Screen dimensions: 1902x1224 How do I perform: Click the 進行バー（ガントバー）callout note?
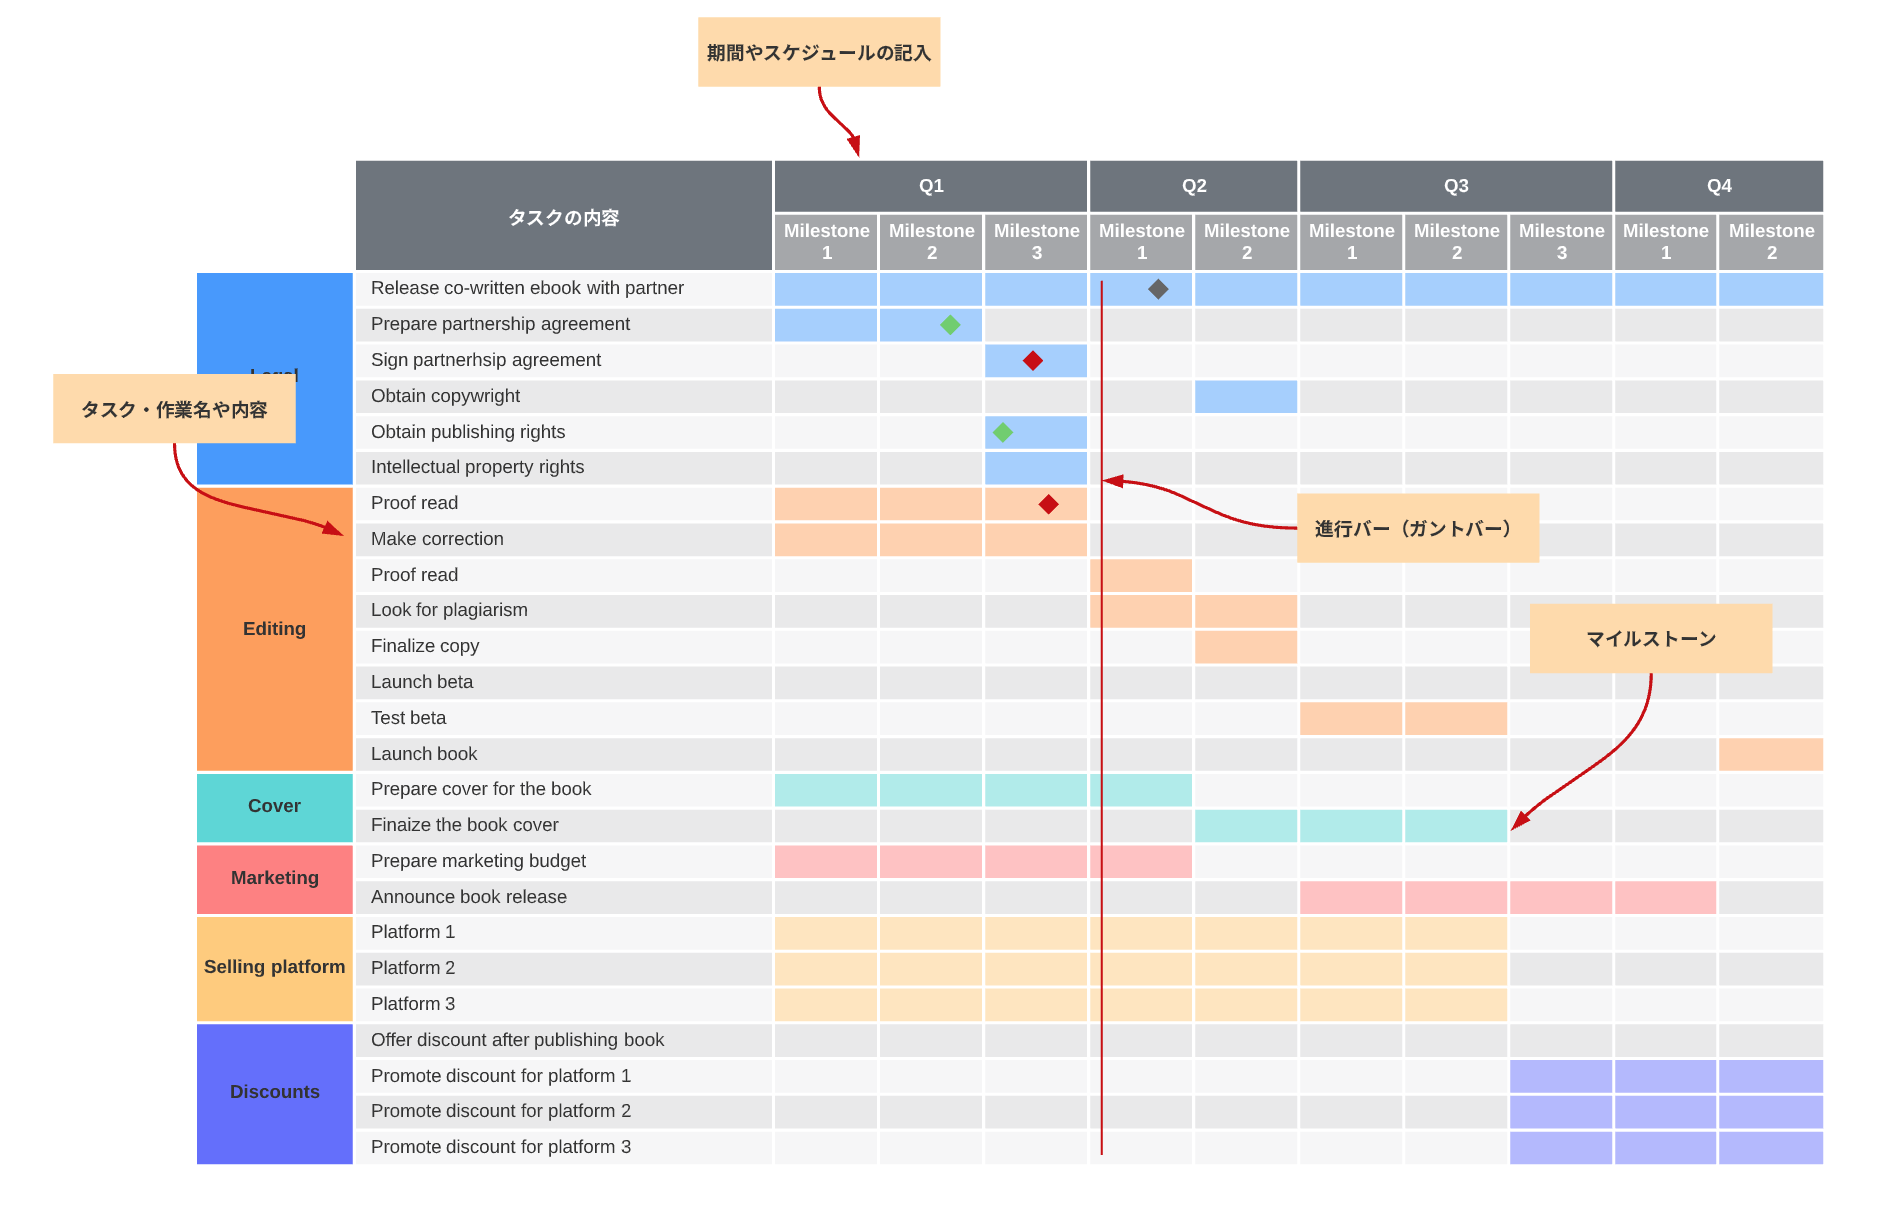click(x=1417, y=528)
